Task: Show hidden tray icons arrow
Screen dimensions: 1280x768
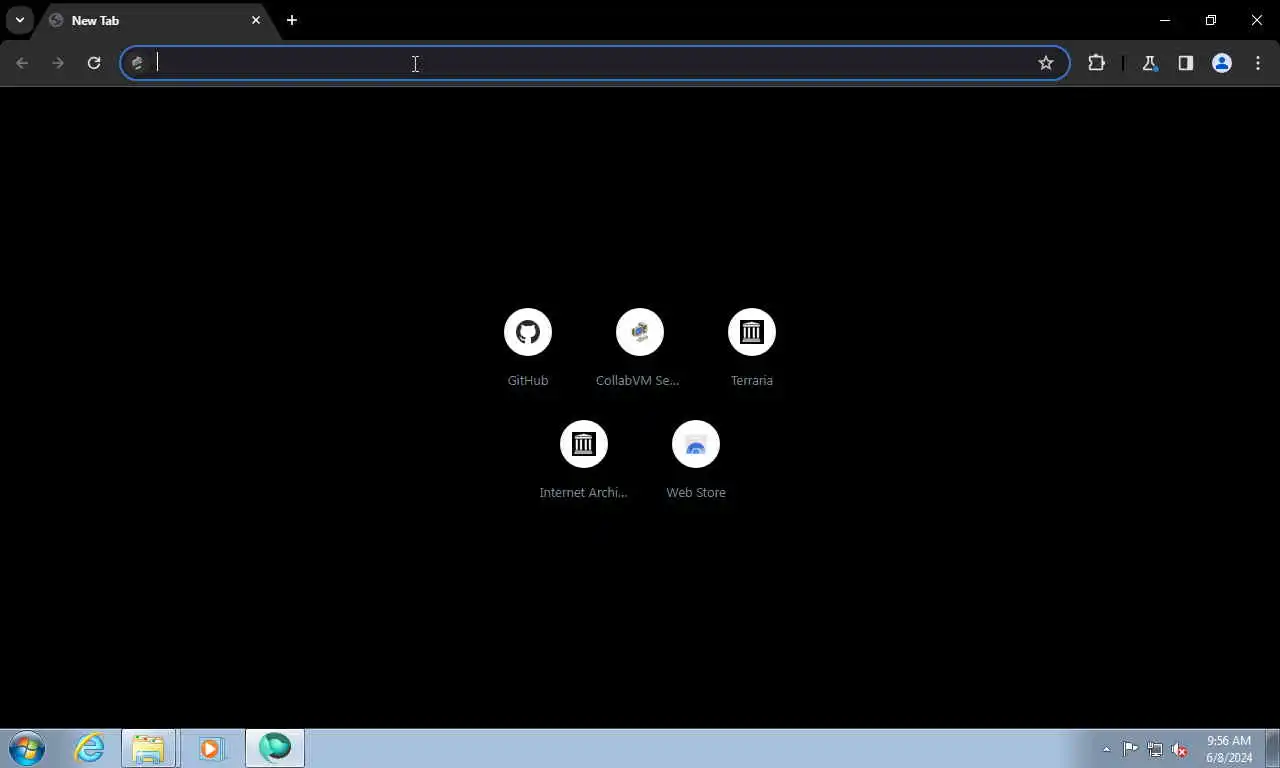Action: pos(1106,749)
